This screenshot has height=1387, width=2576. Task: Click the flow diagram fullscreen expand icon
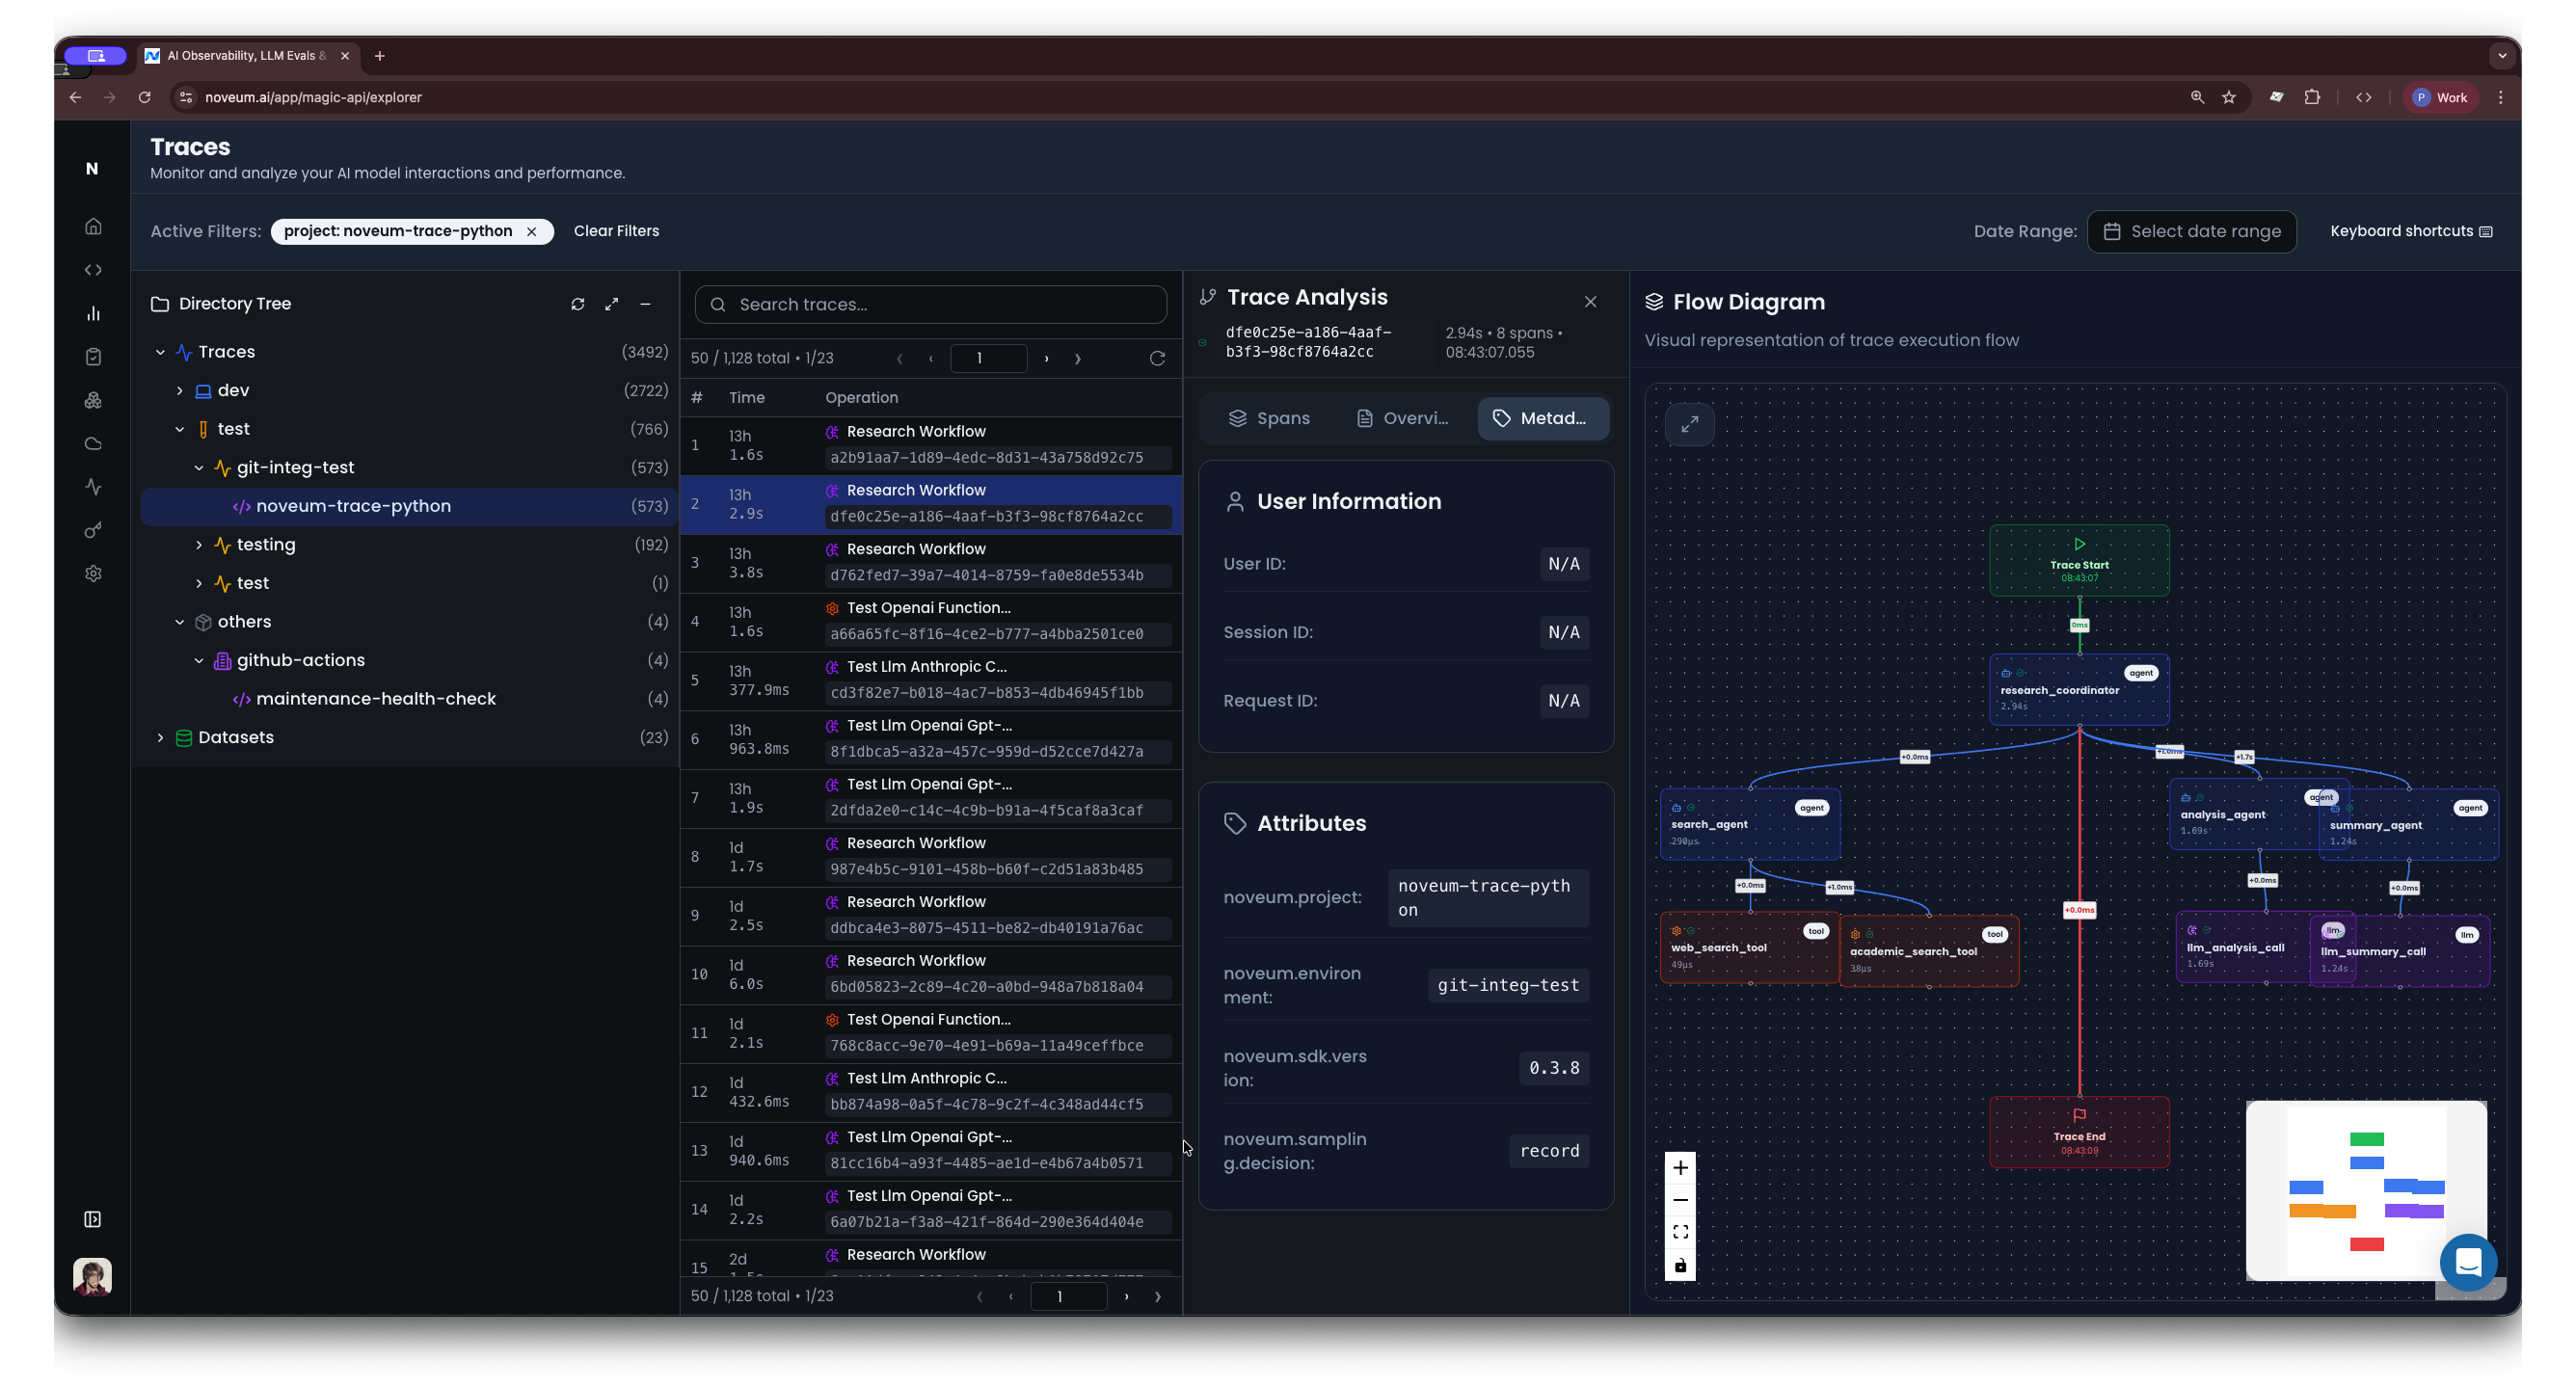[x=1689, y=424]
